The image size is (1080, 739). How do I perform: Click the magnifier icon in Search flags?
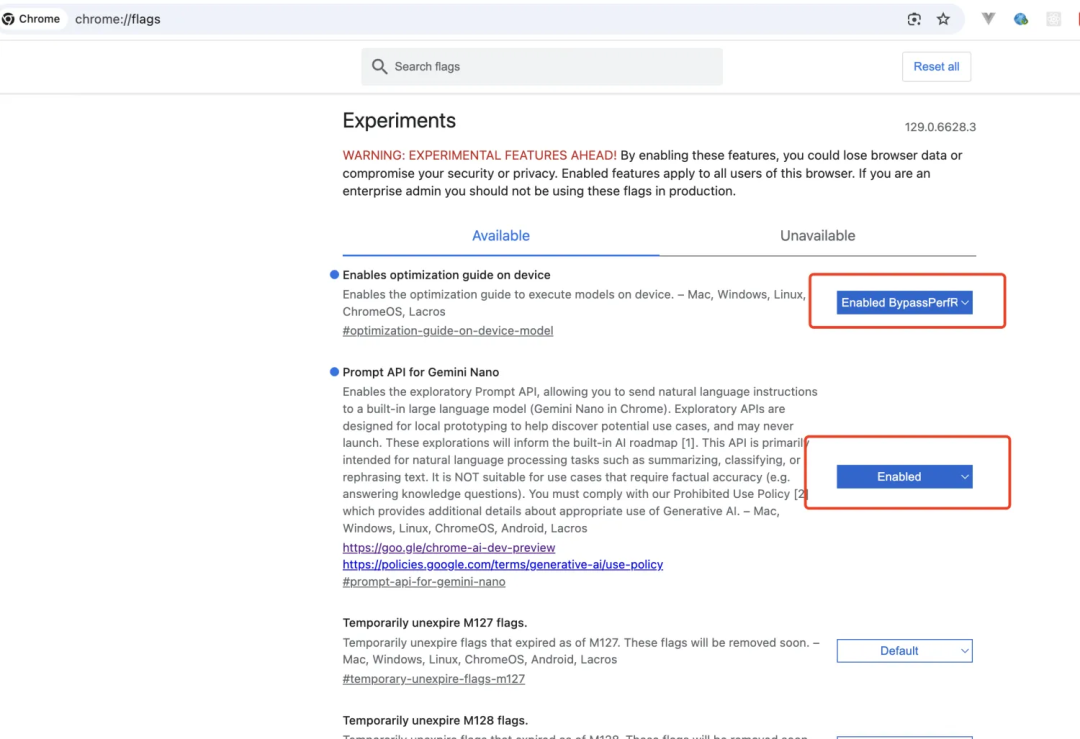[379, 67]
